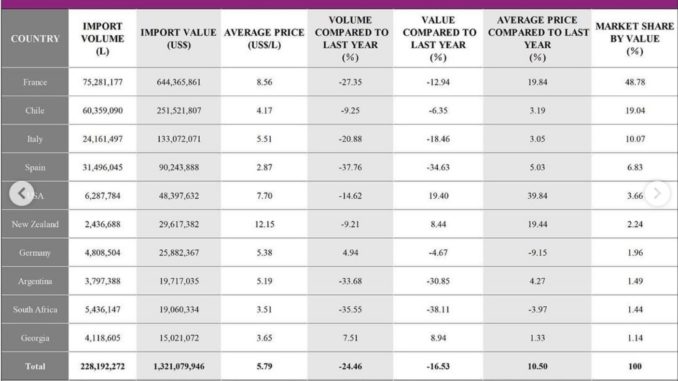678x381 pixels.
Task: Select the COUNTRY column header
Action: pyautogui.click(x=35, y=38)
